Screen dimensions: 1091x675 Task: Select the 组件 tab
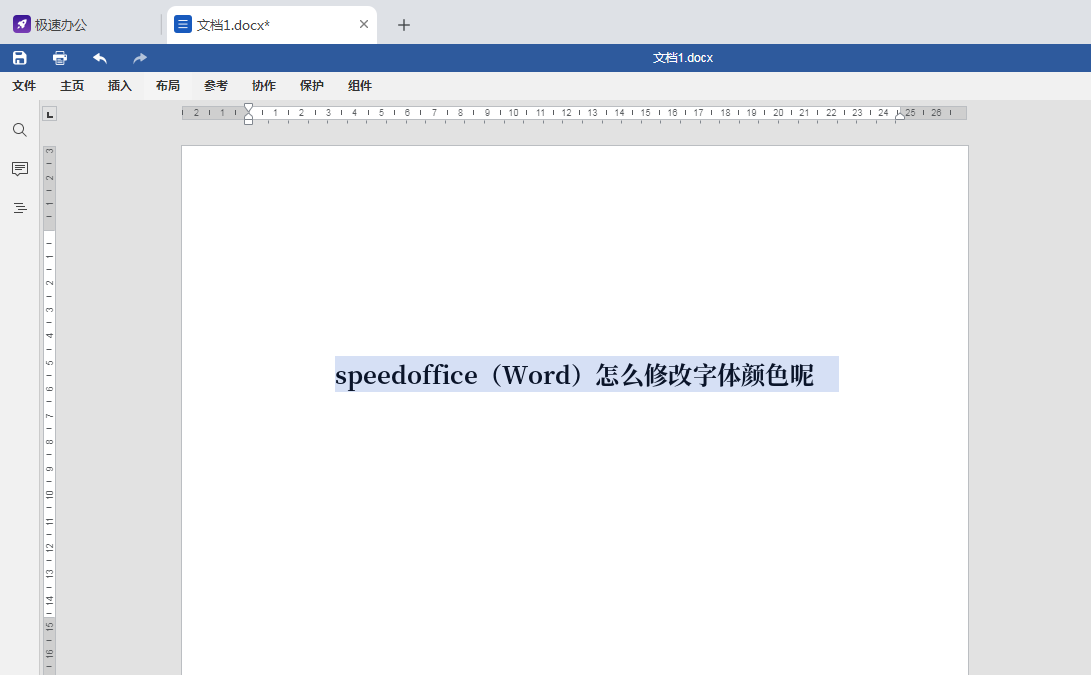click(x=360, y=86)
